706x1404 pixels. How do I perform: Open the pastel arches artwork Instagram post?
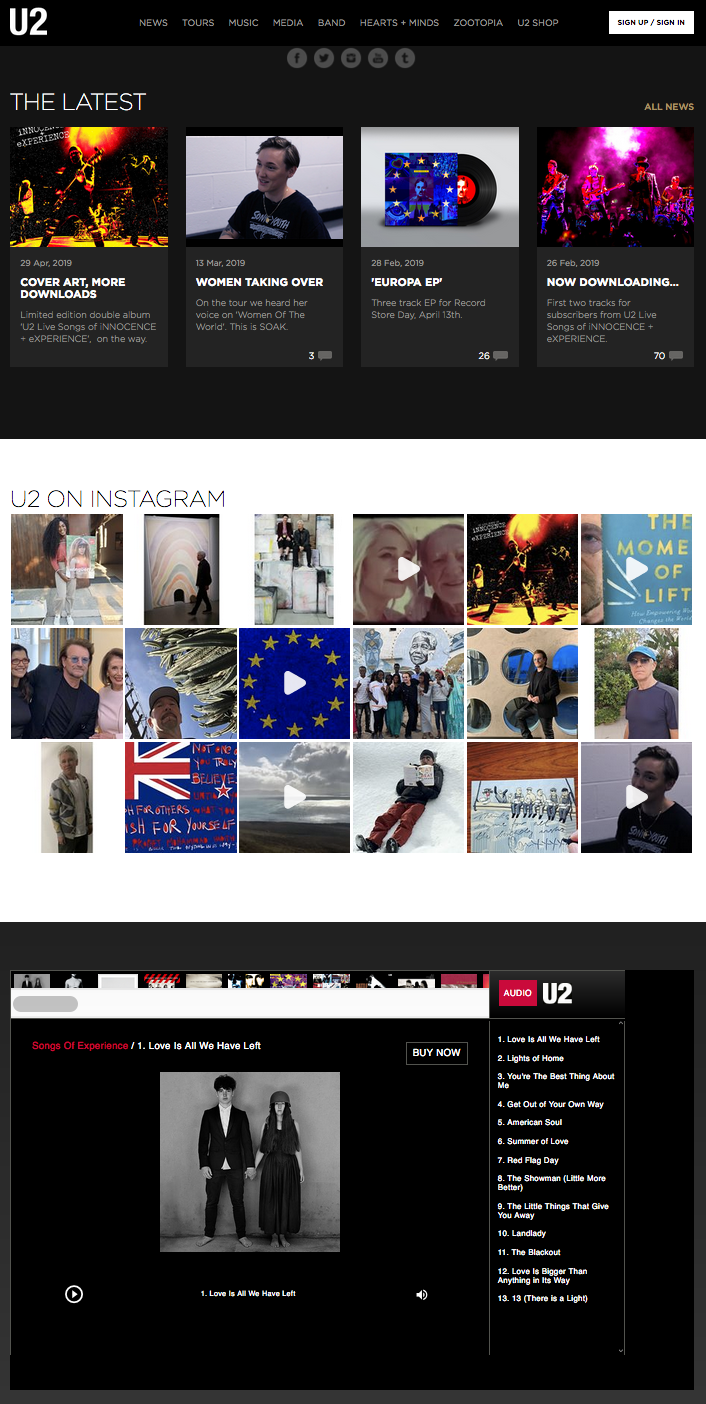[x=181, y=569]
